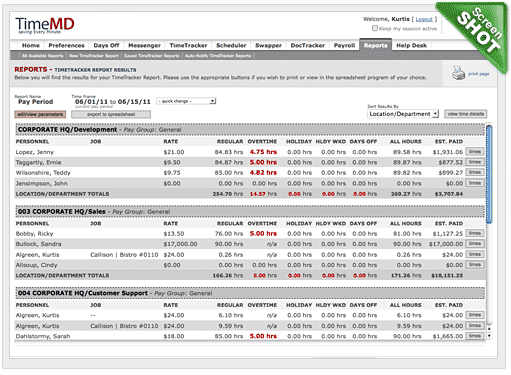Open times for Taggartly, Ernie row
The width and height of the screenshot is (511, 375).
click(x=475, y=162)
